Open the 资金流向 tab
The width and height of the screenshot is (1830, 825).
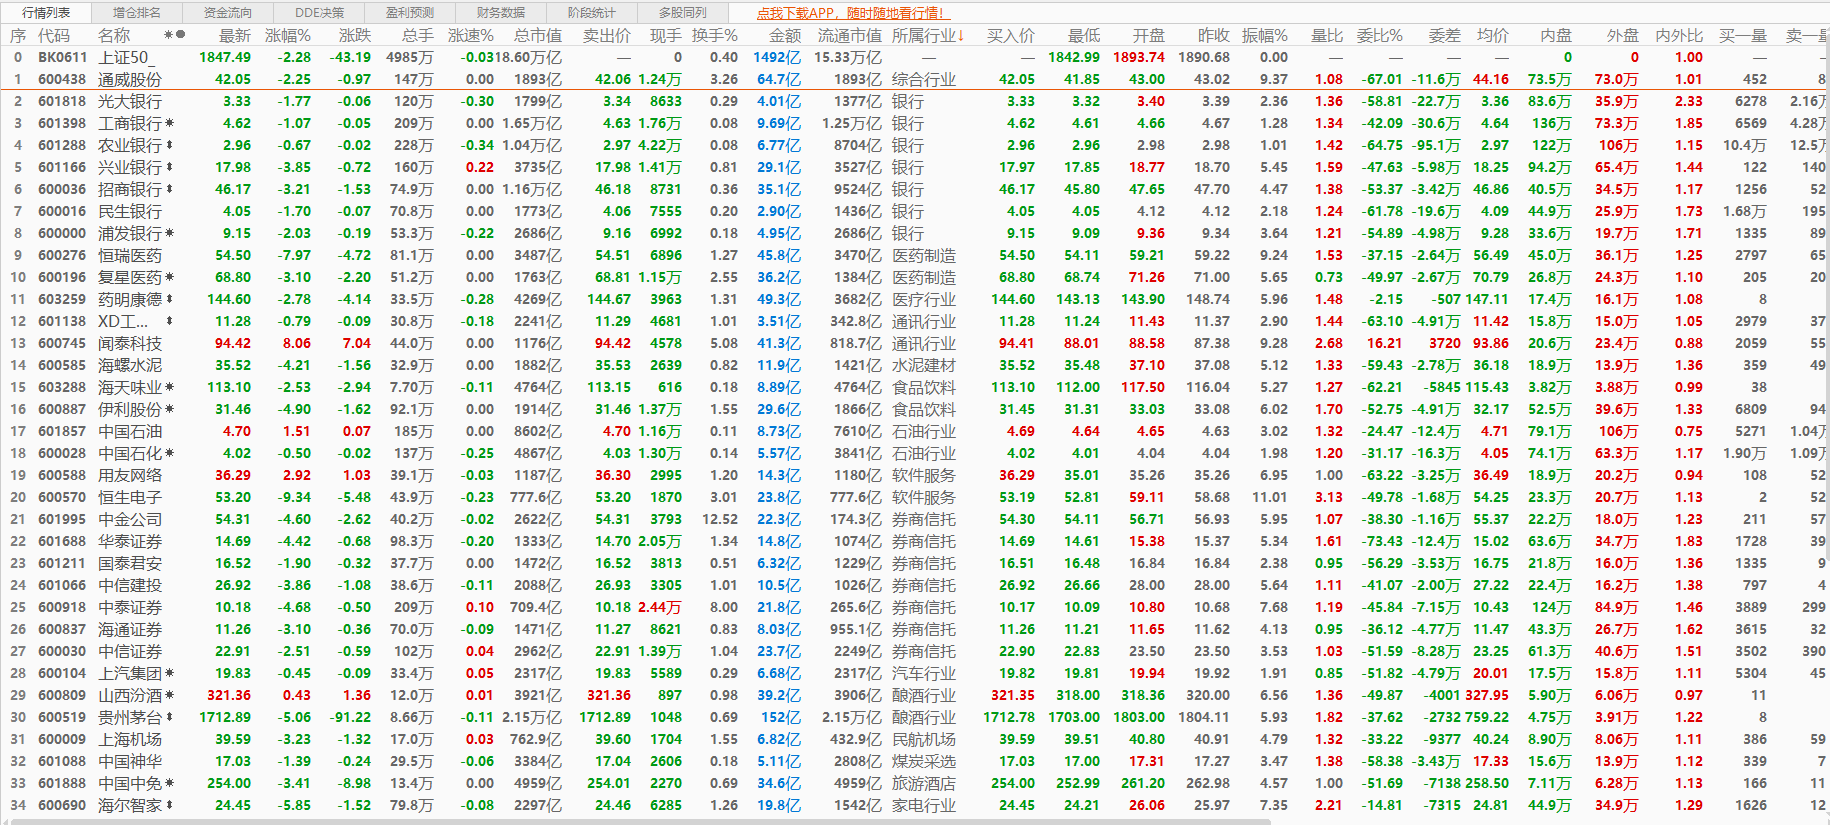(228, 13)
